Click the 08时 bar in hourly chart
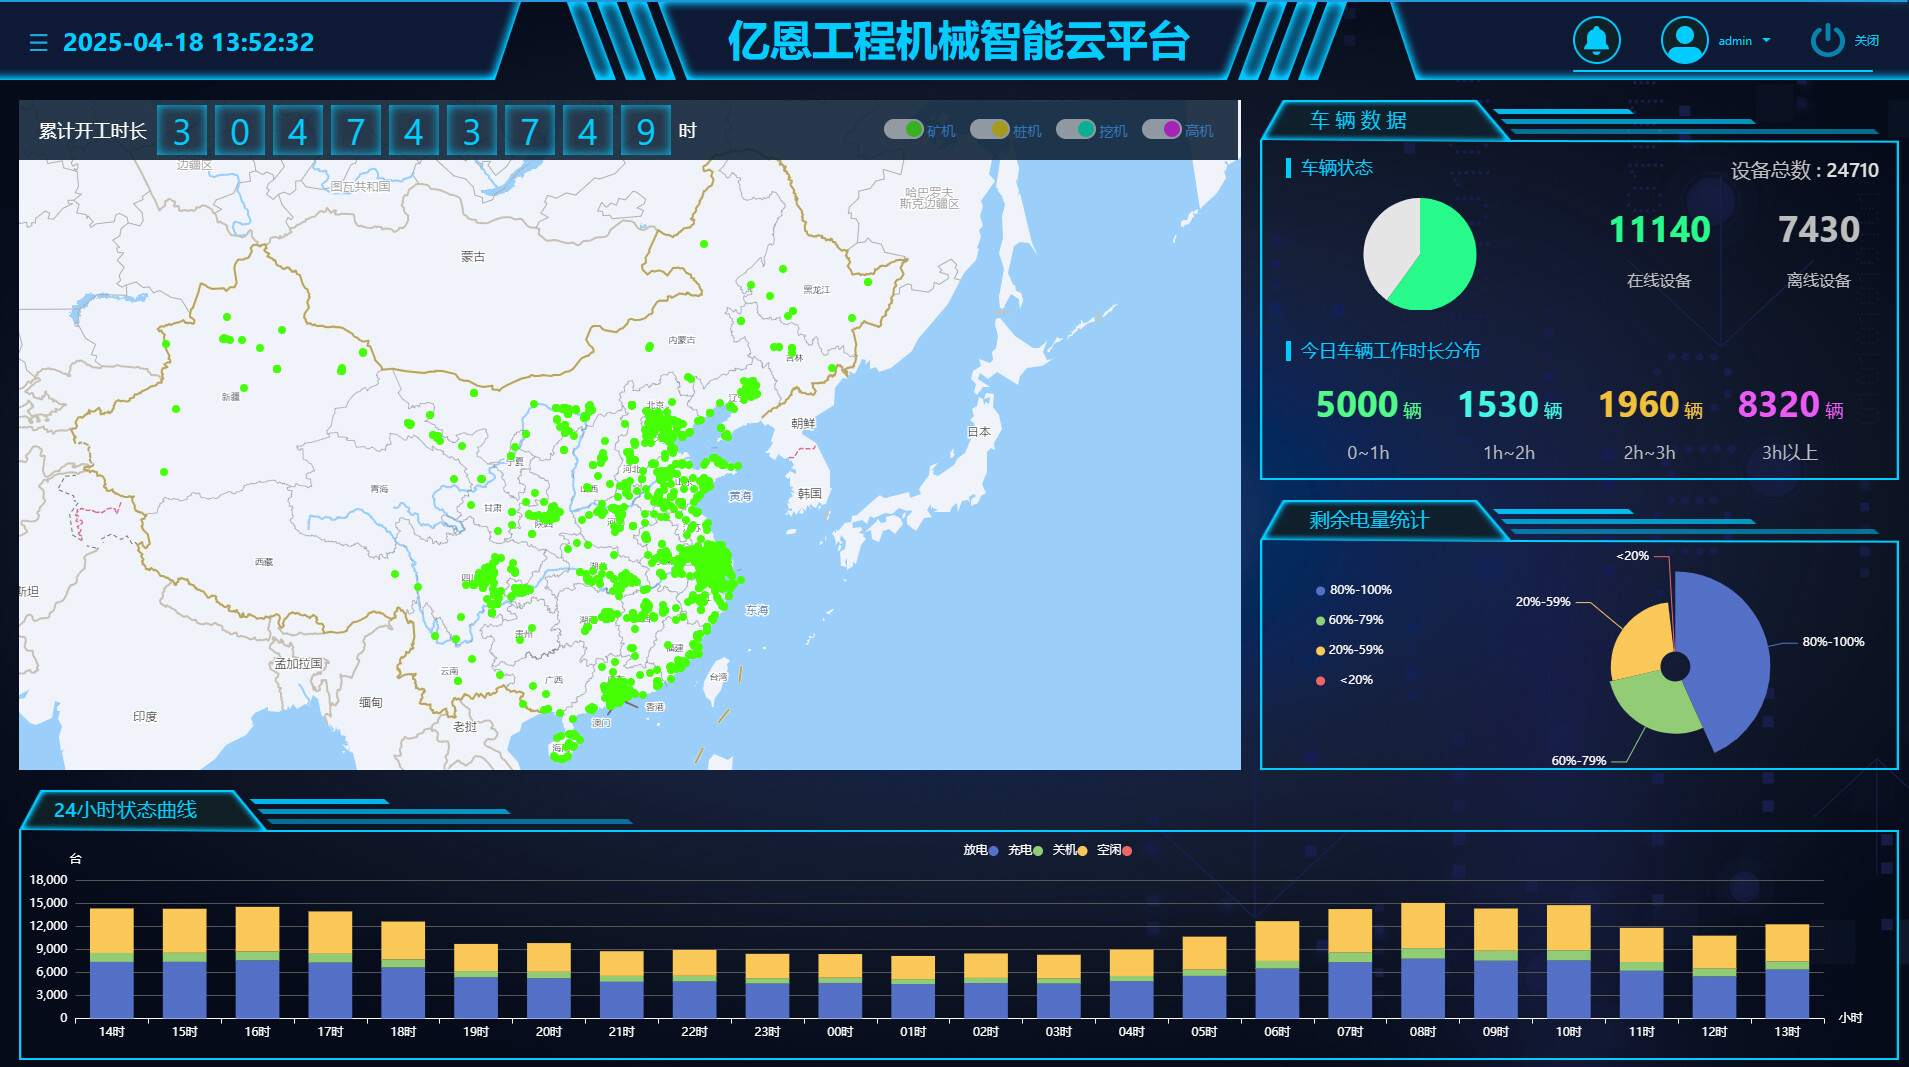This screenshot has height=1067, width=1909. (x=1422, y=960)
